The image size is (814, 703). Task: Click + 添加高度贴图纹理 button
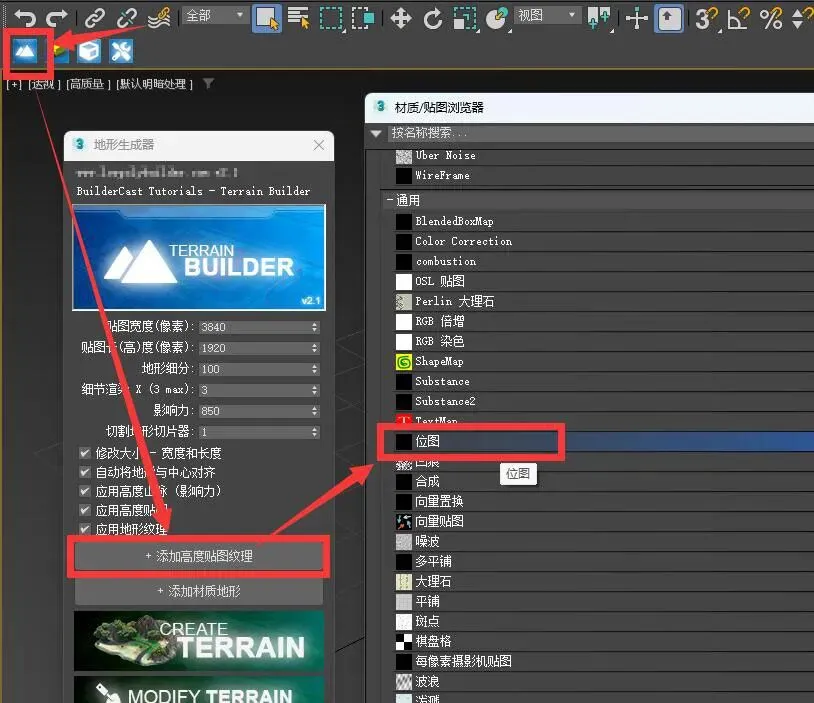[199, 557]
